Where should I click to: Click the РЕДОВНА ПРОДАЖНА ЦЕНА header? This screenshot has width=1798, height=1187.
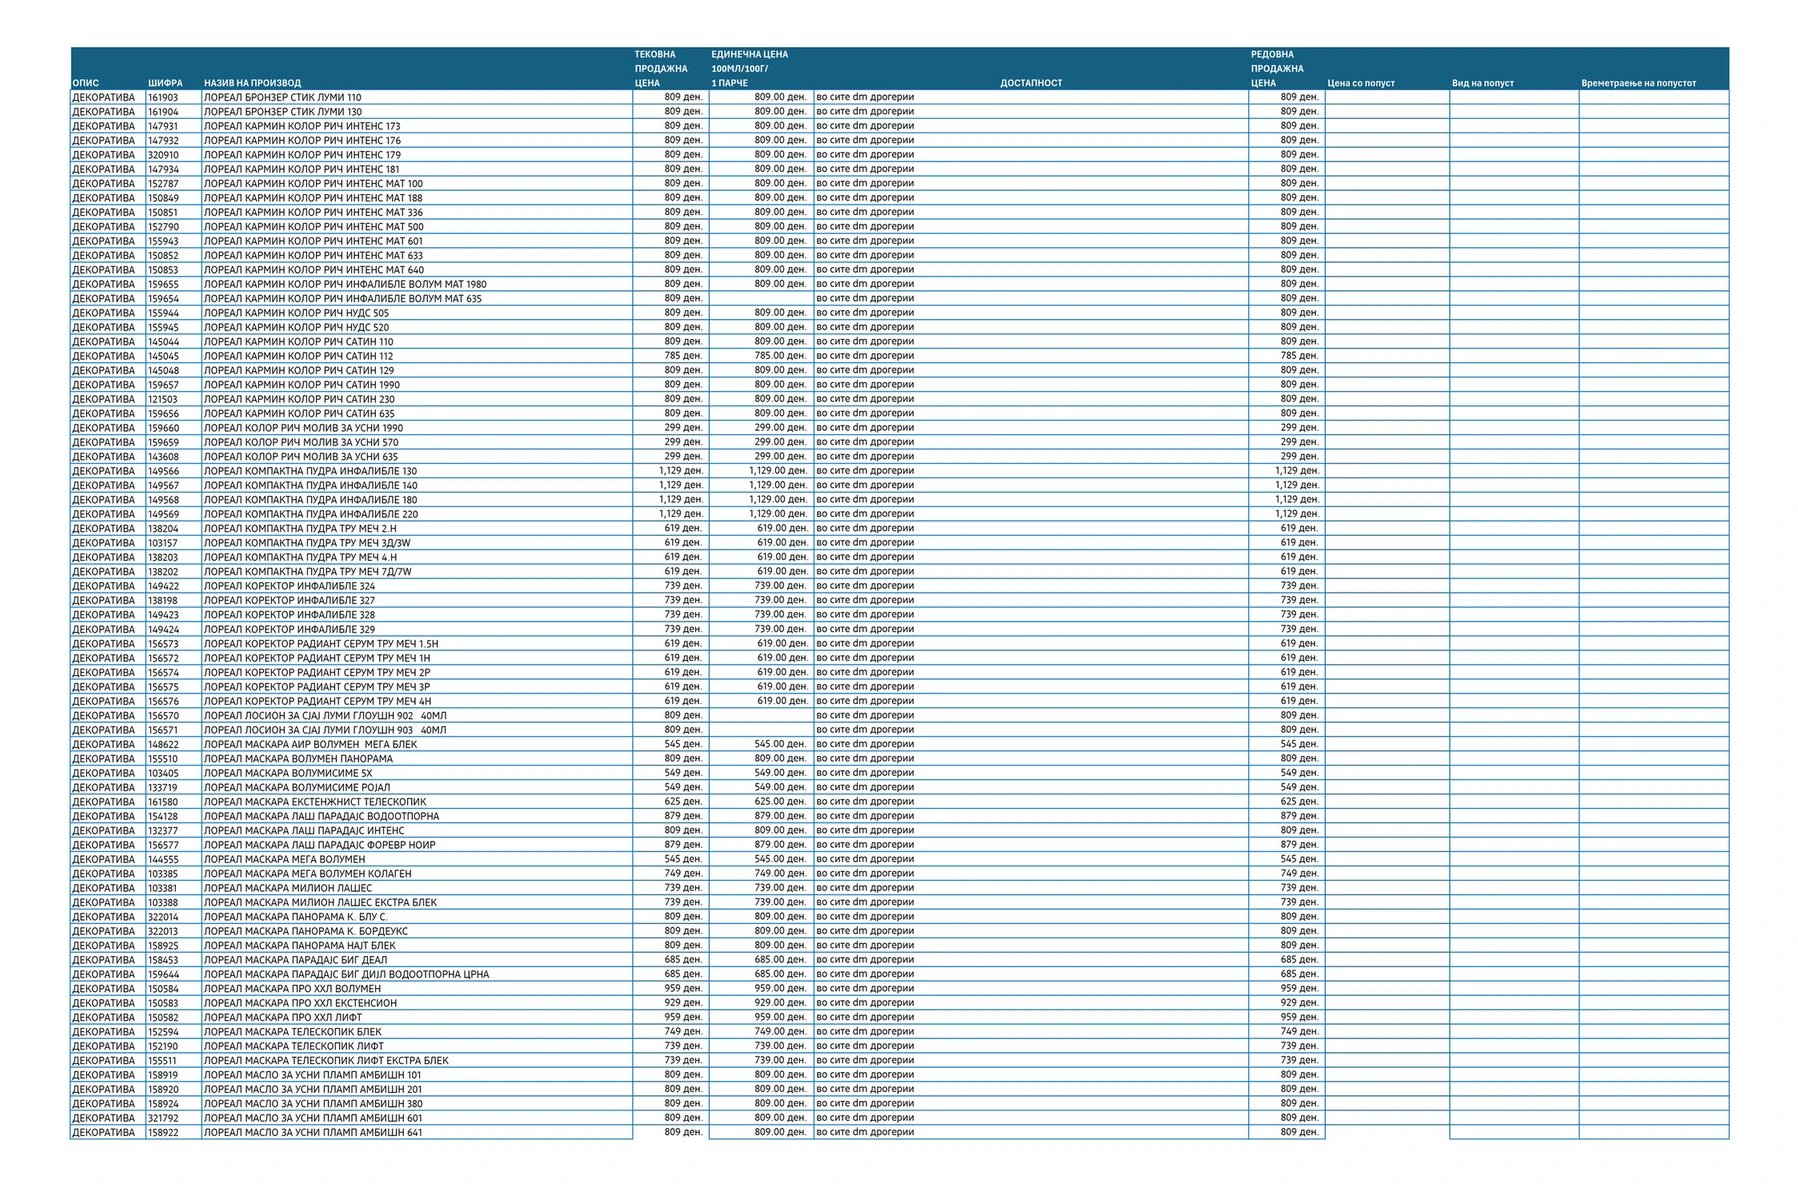click(x=1277, y=69)
